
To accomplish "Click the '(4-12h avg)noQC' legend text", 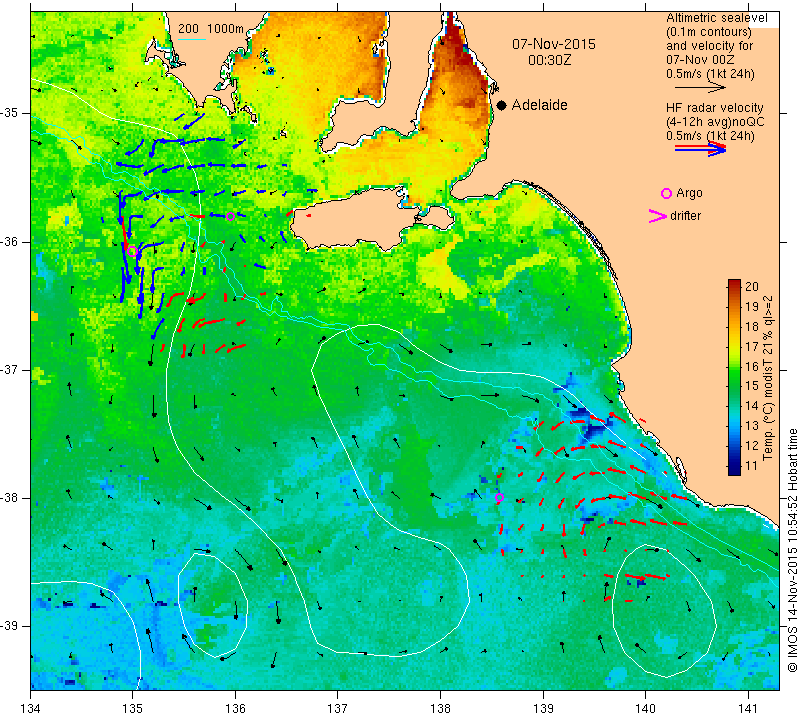I will 715,122.
